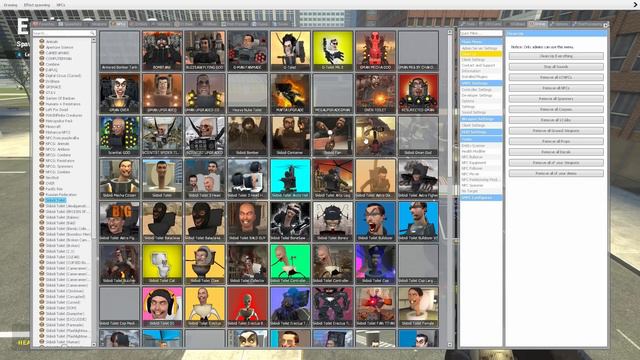Screen dimensions: 640x360
Task: Open the NPCs menu in top bar
Action: tap(60, 5)
